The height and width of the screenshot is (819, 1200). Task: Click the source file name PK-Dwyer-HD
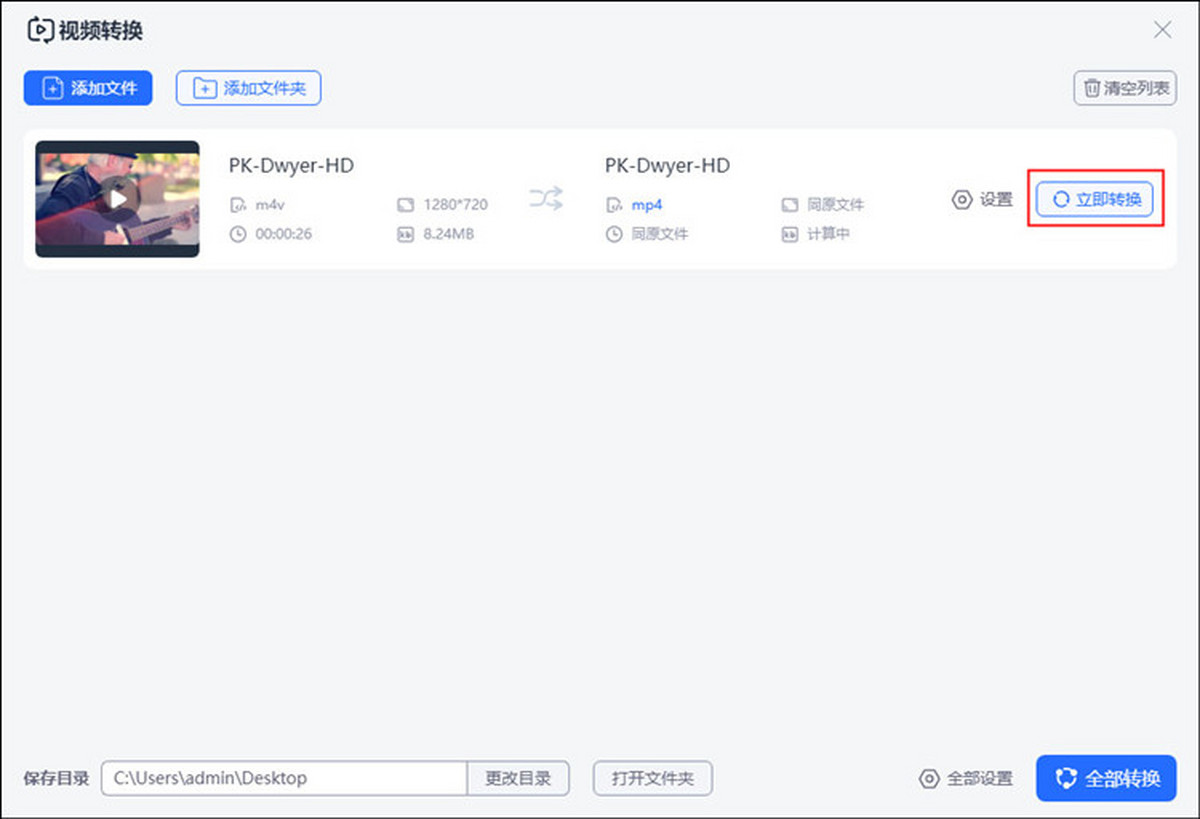pos(291,165)
